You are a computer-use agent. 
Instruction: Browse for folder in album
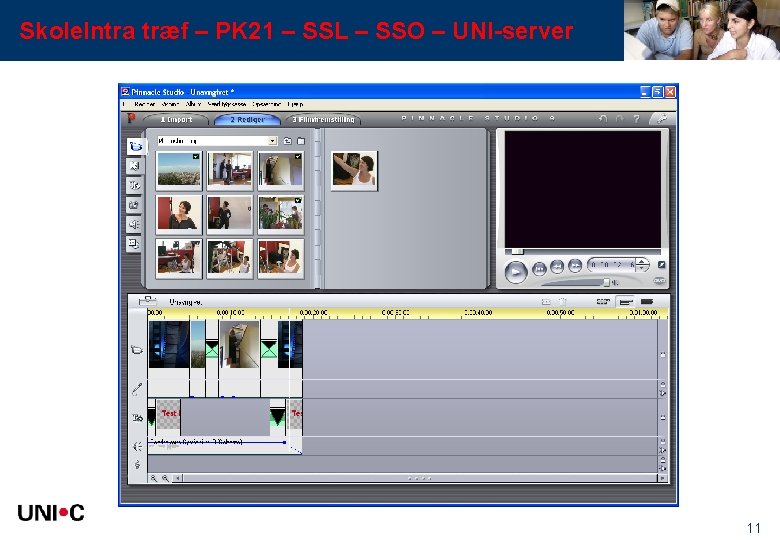(301, 141)
